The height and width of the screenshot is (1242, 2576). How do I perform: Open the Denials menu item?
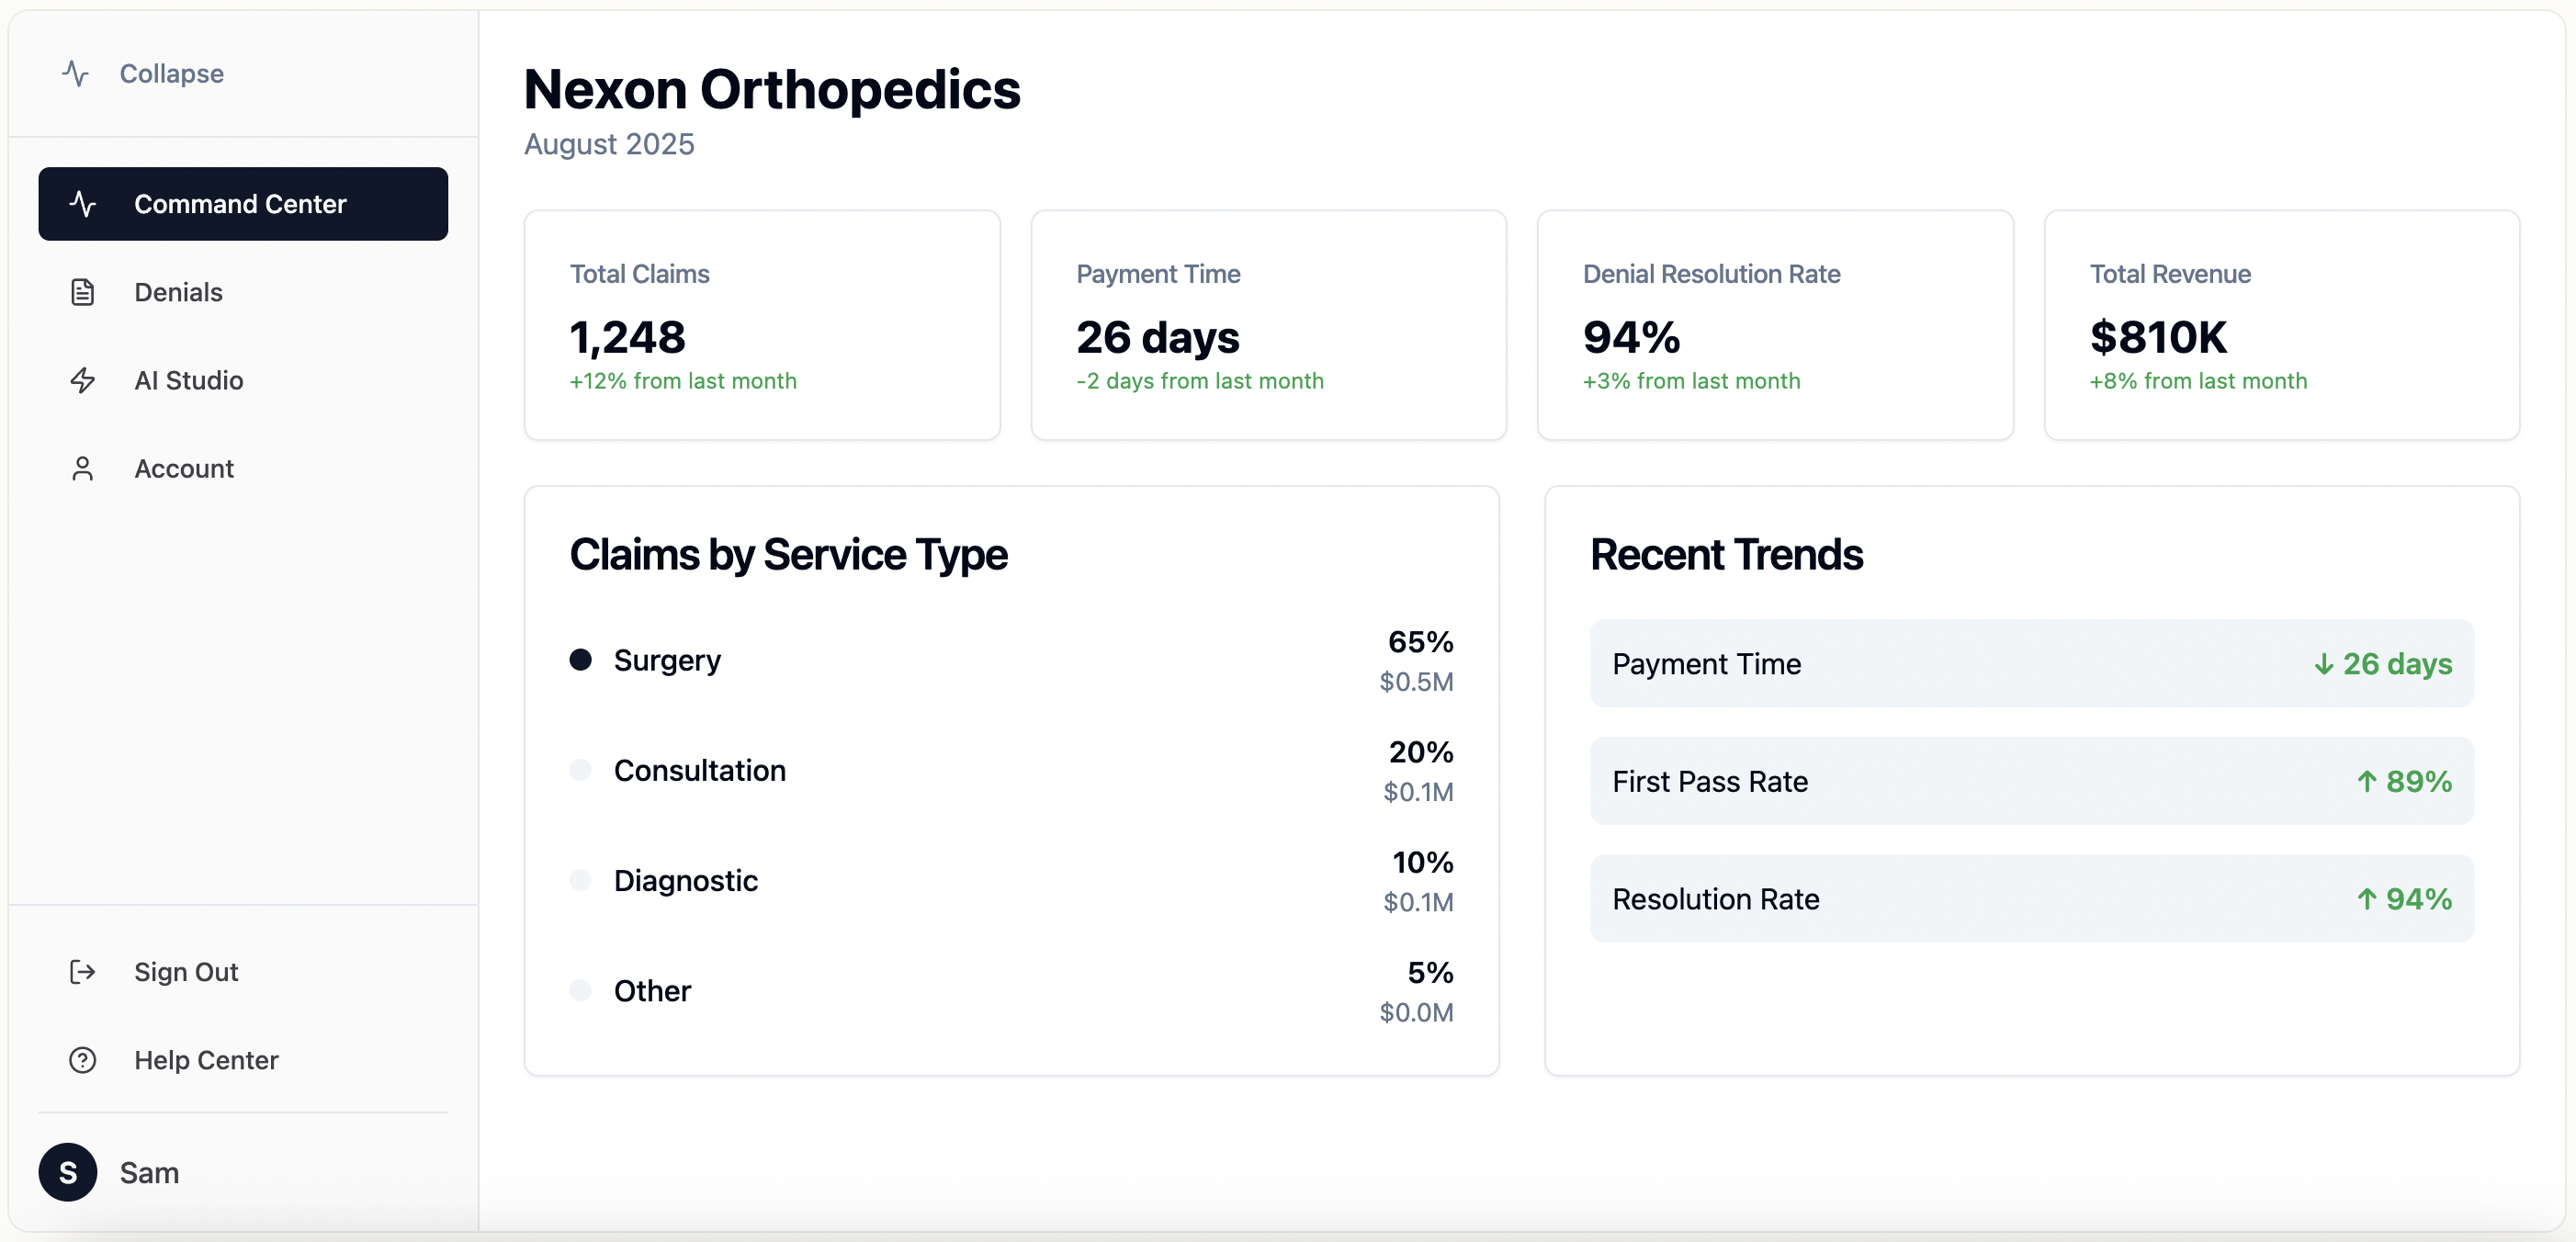pyautogui.click(x=178, y=292)
